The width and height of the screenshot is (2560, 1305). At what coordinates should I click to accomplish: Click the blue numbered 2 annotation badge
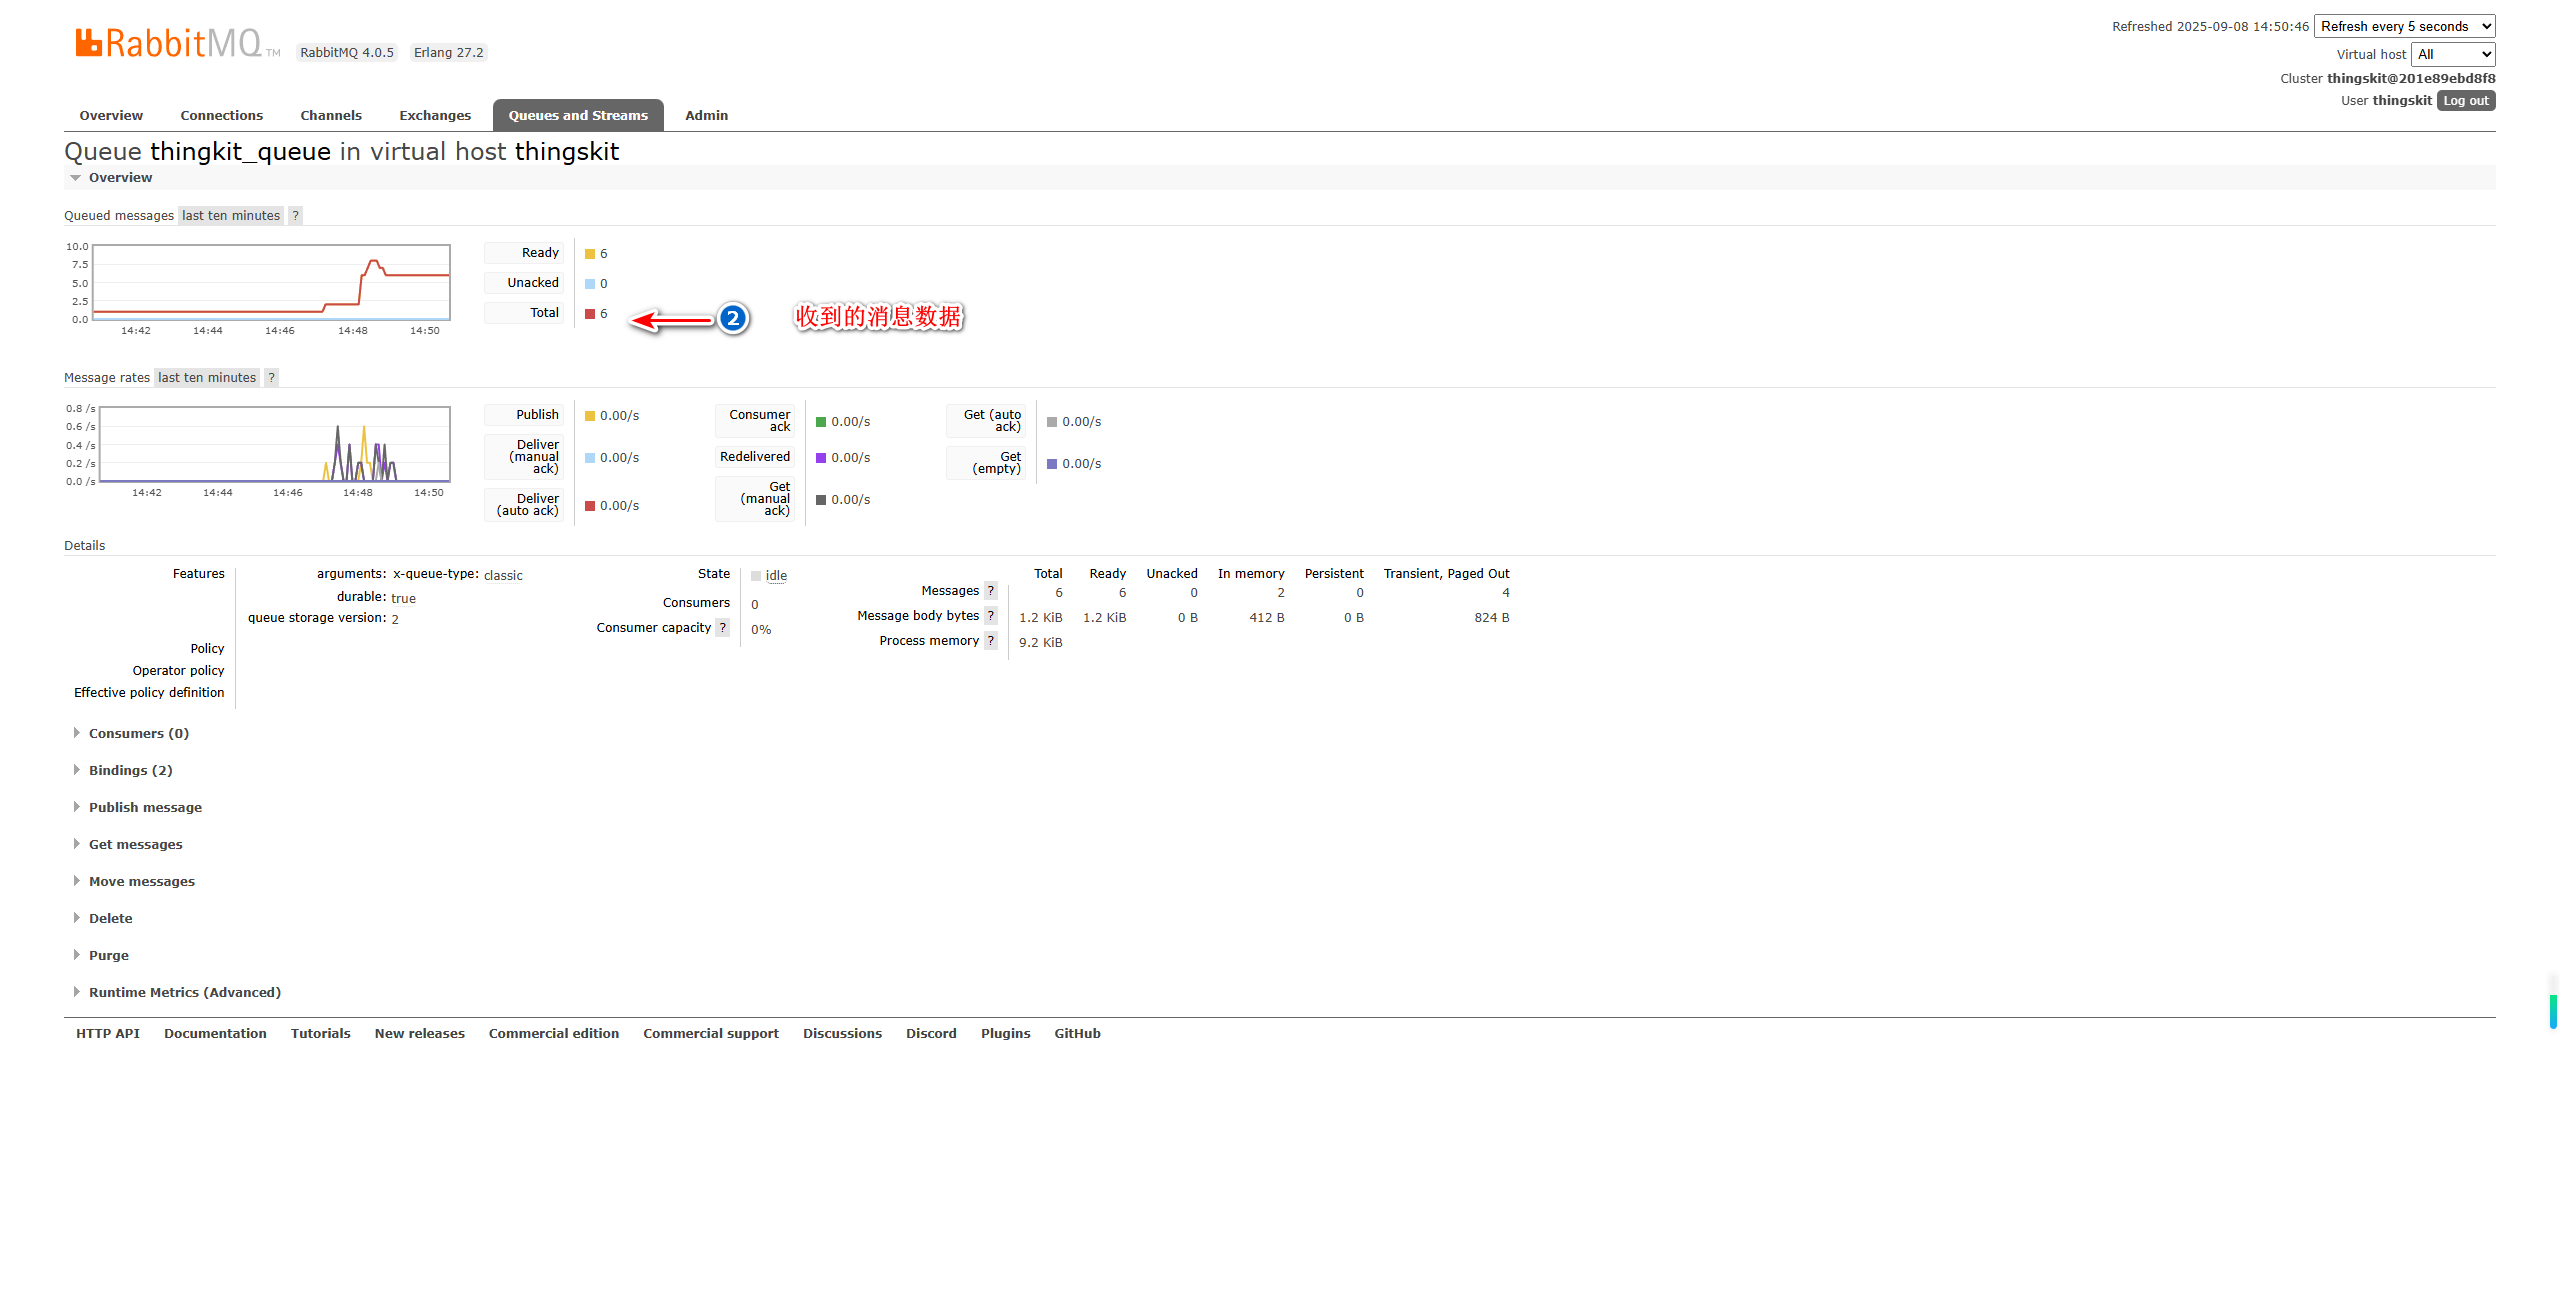point(733,318)
